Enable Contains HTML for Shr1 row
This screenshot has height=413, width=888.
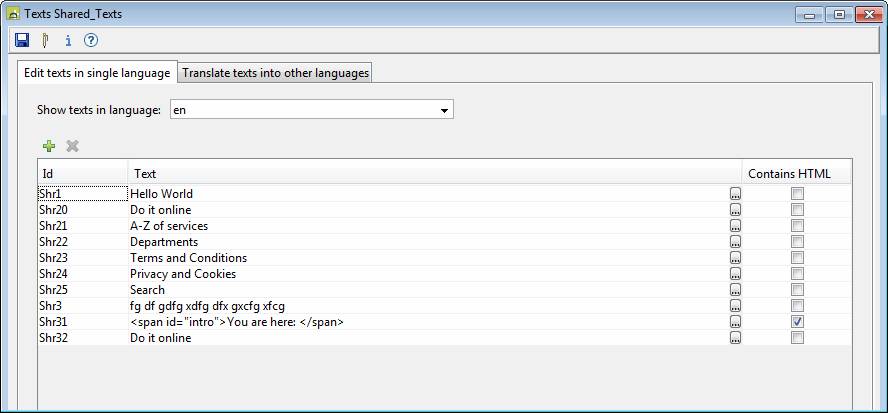[797, 194]
